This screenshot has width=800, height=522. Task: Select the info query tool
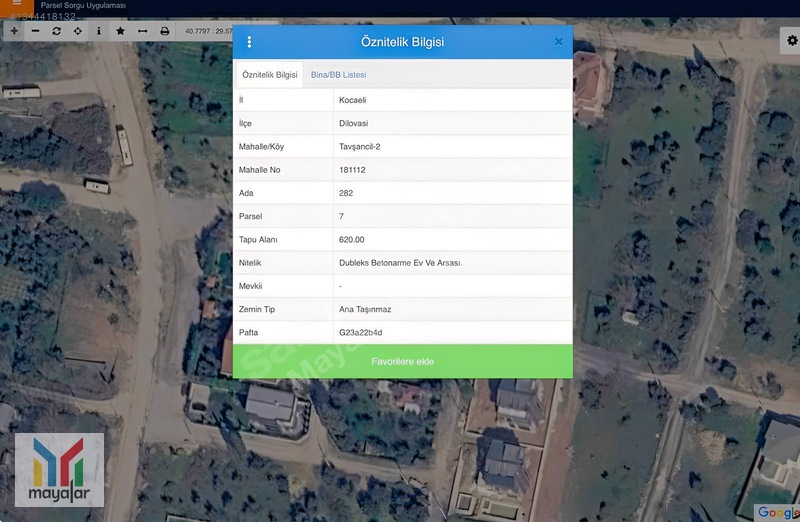[x=99, y=31]
